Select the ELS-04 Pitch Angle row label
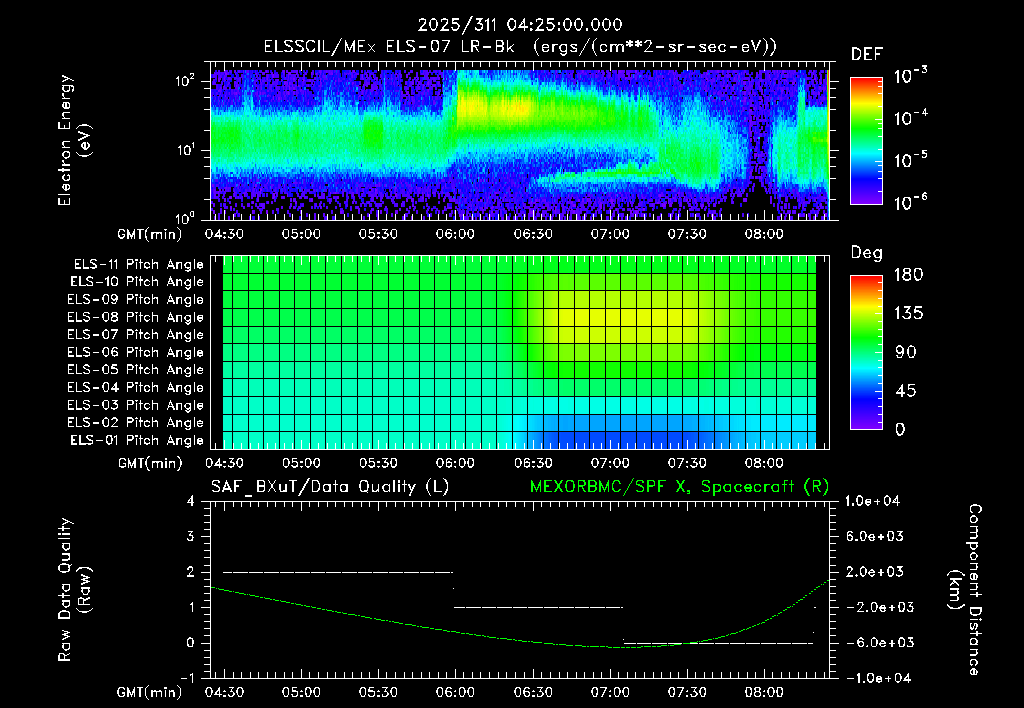 (136, 388)
